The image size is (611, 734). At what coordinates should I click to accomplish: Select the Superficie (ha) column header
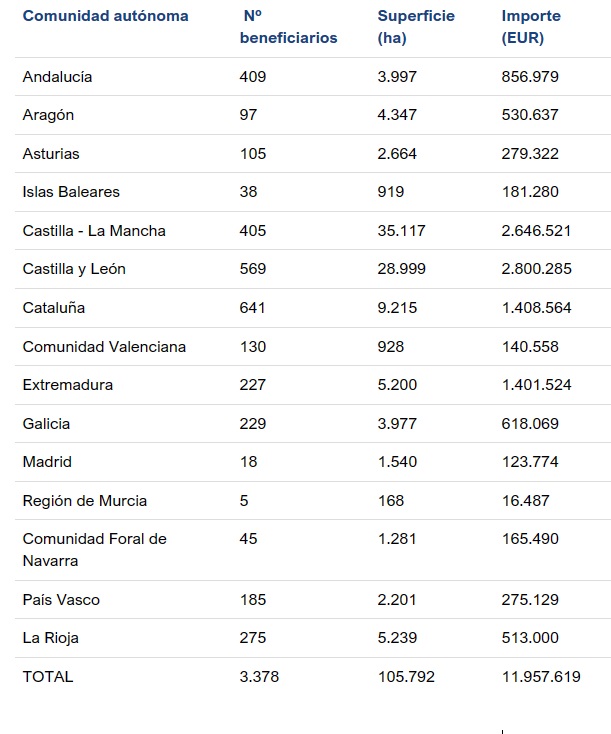(x=416, y=28)
